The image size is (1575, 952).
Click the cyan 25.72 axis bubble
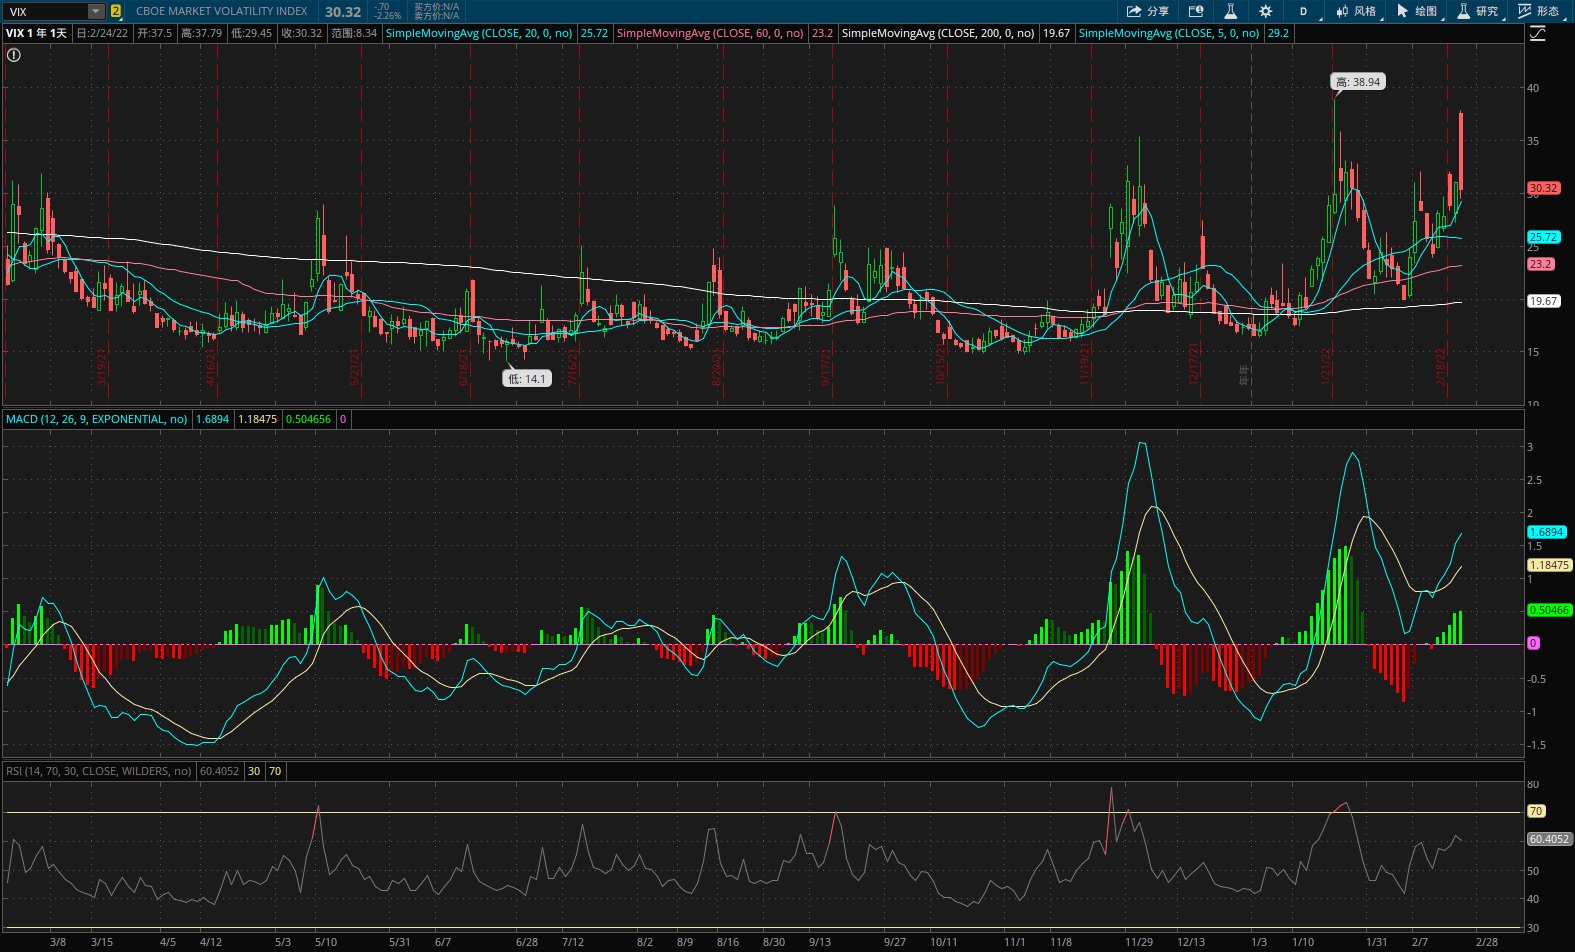click(x=1543, y=237)
